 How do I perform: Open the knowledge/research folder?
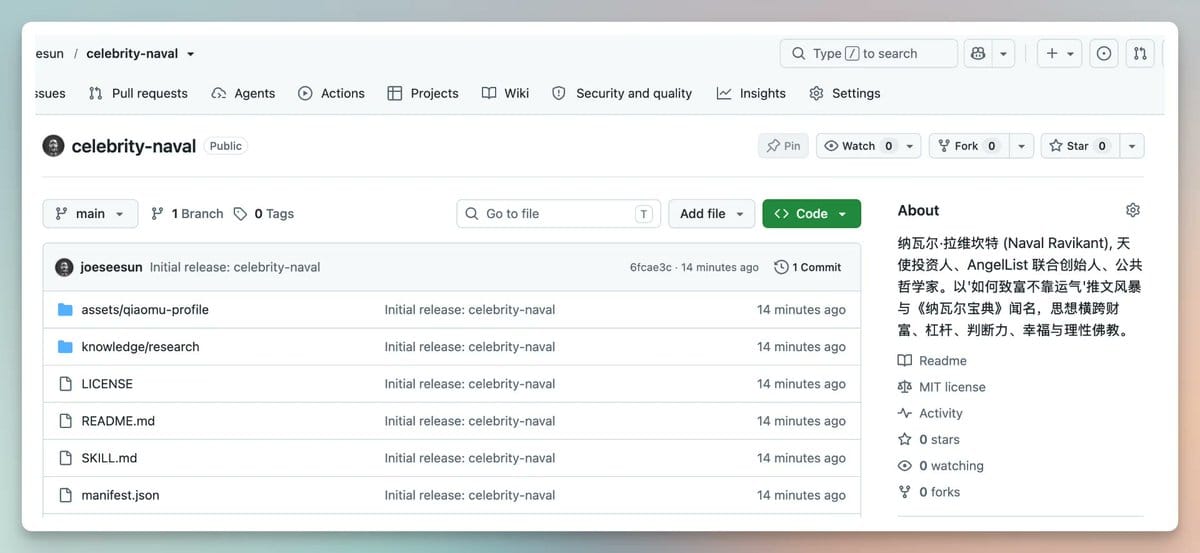coord(140,347)
